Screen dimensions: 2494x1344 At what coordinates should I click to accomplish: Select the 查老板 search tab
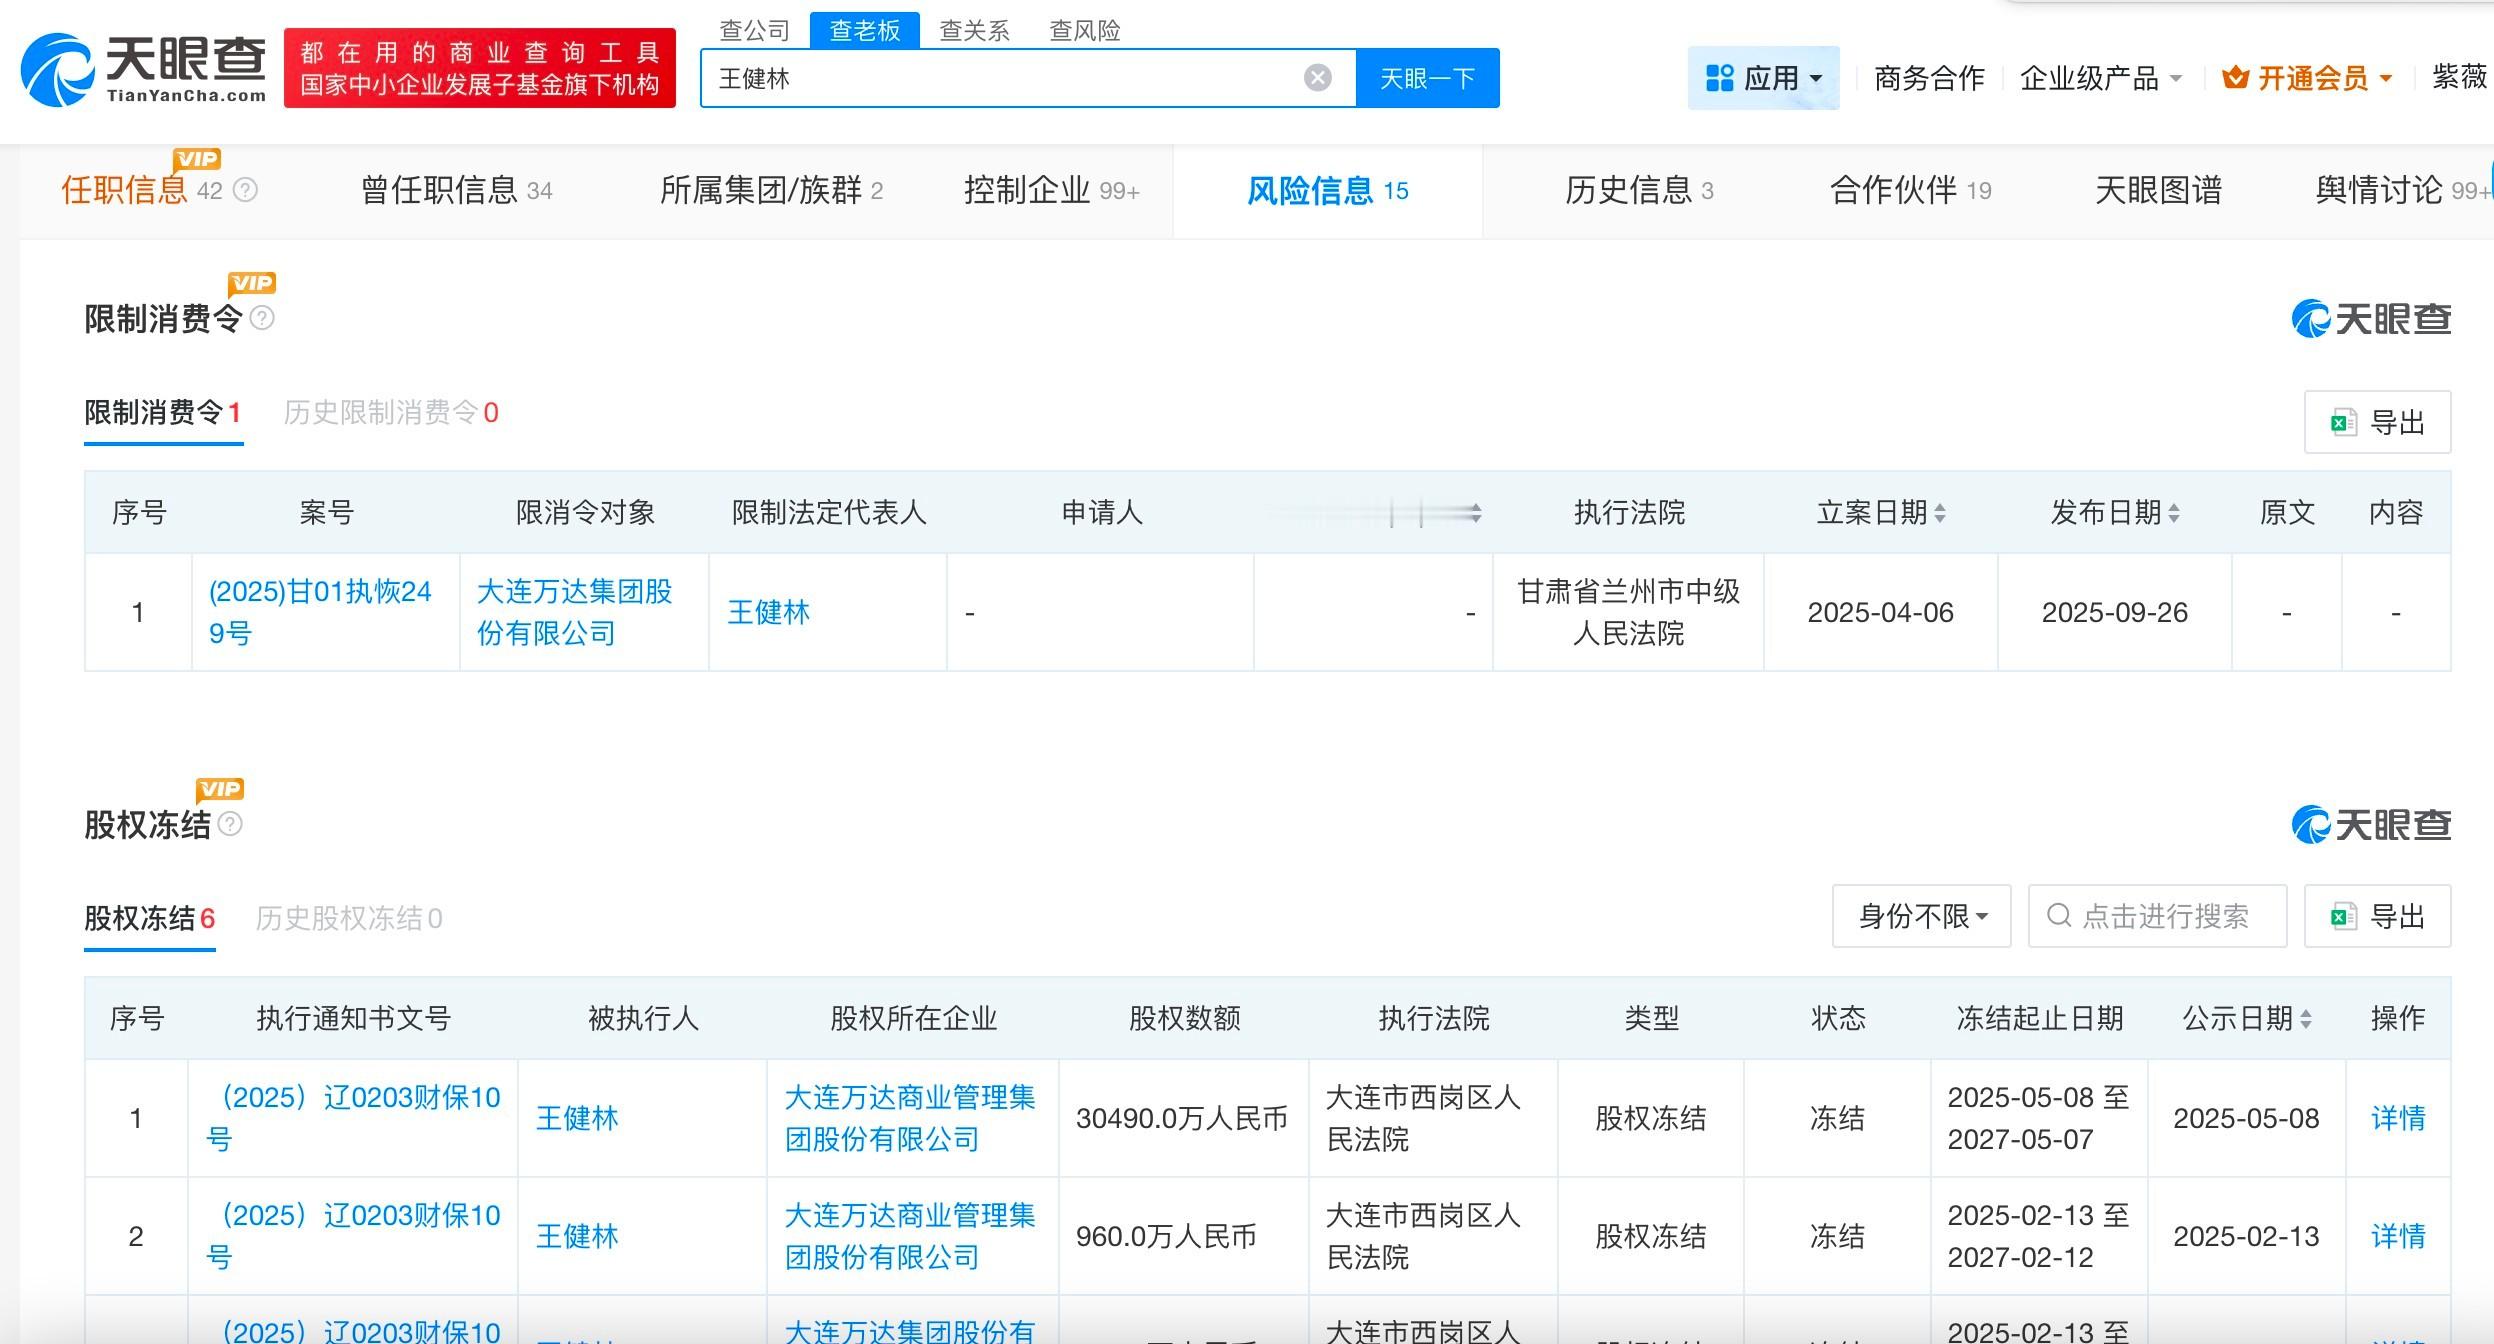tap(865, 31)
